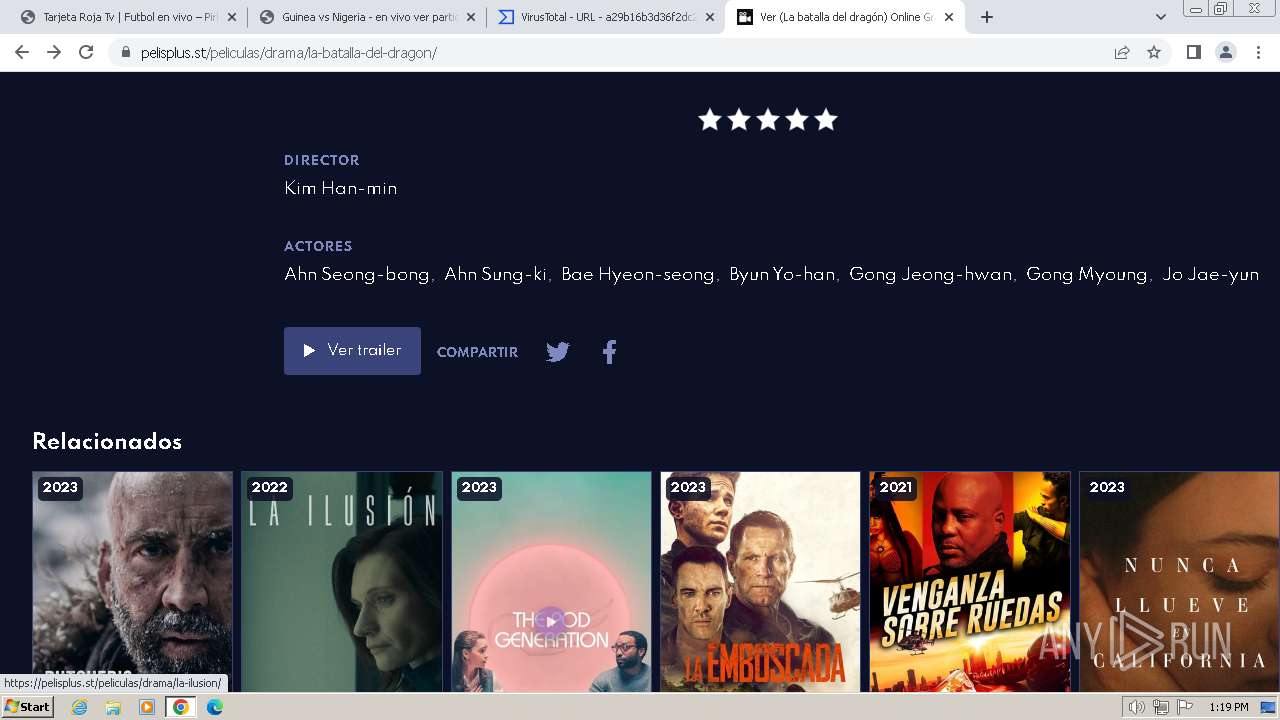Open director Kim Han-min link

341,188
